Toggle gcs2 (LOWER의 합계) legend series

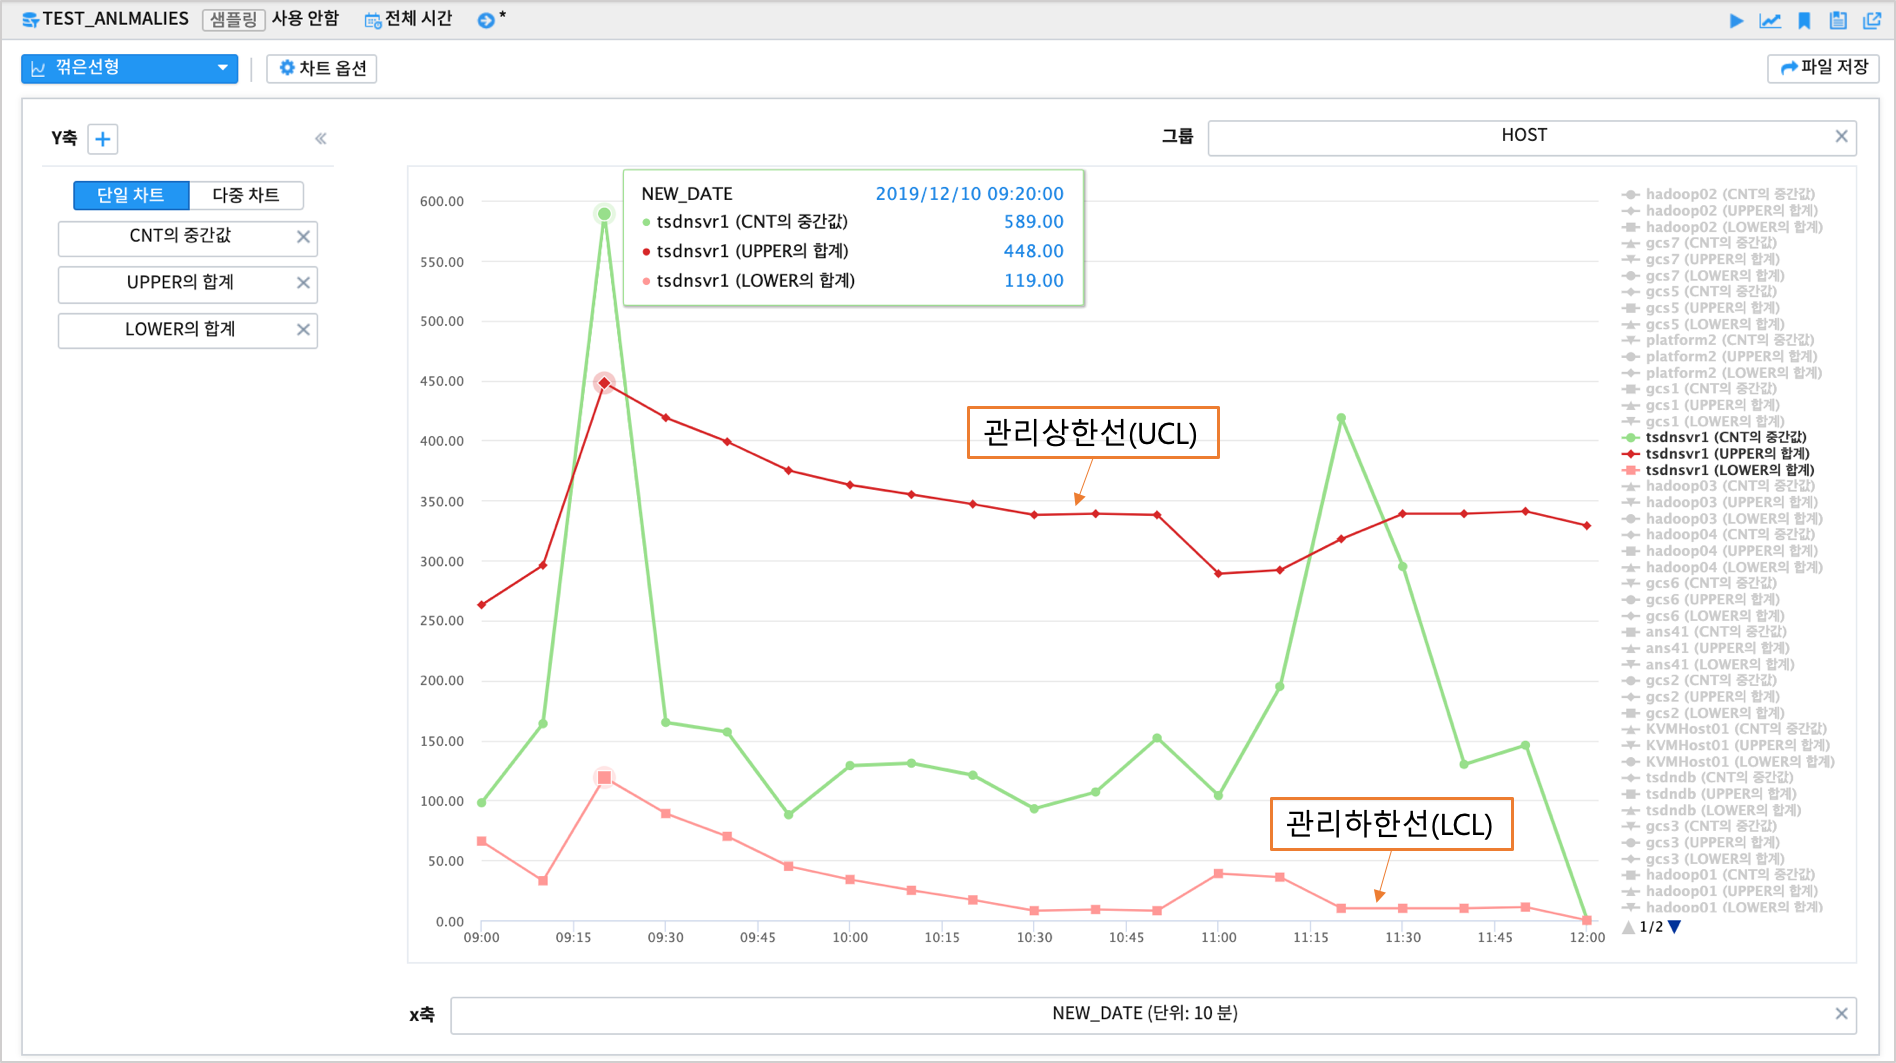(1703, 713)
